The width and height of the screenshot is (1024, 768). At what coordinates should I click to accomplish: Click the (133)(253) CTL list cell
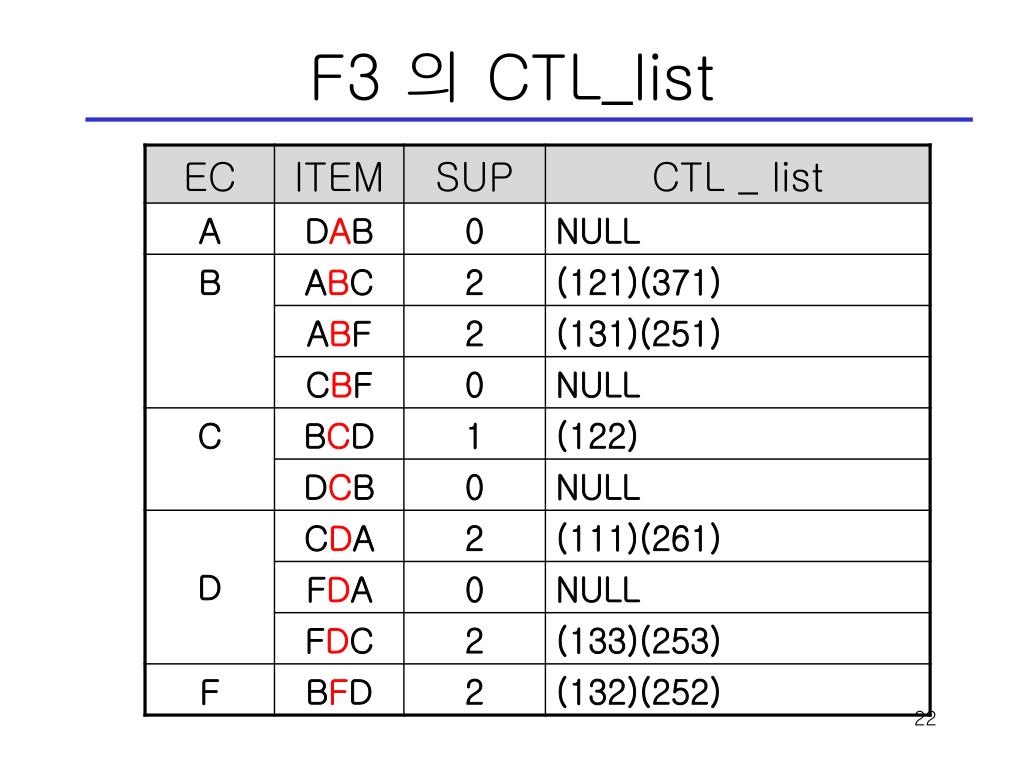(x=737, y=639)
